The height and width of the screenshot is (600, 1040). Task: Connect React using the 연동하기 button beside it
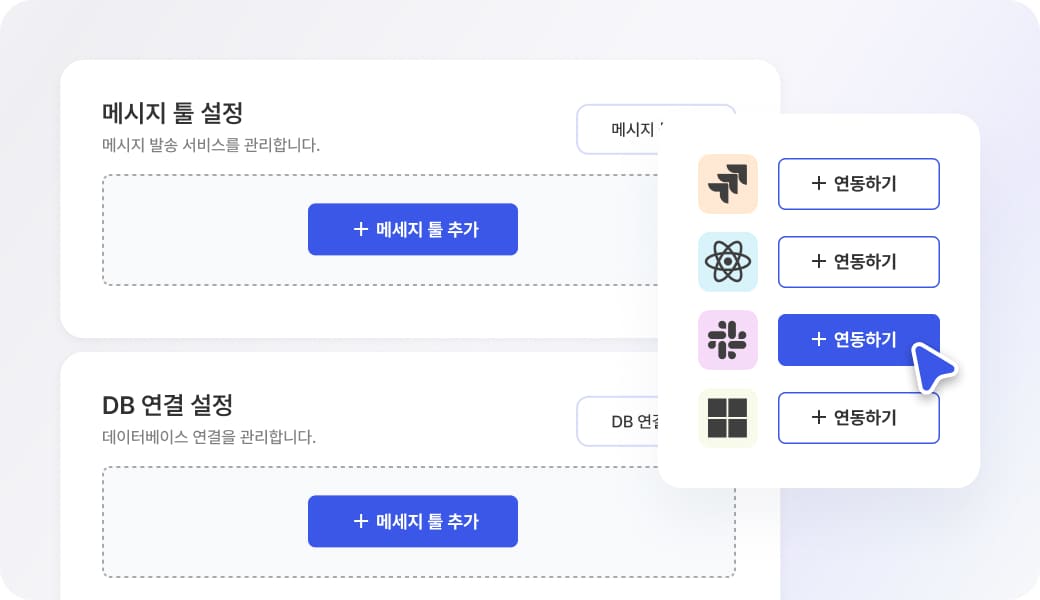(x=859, y=262)
